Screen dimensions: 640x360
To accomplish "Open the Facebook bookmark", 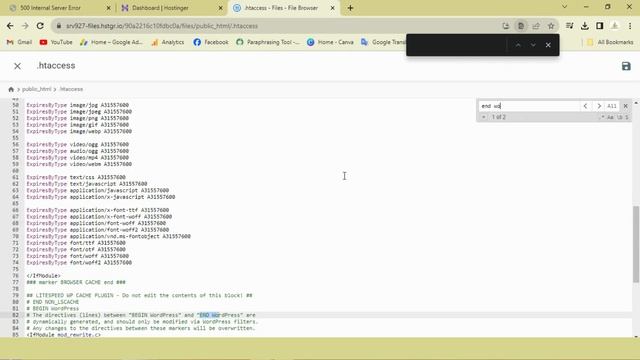I will [x=211, y=42].
